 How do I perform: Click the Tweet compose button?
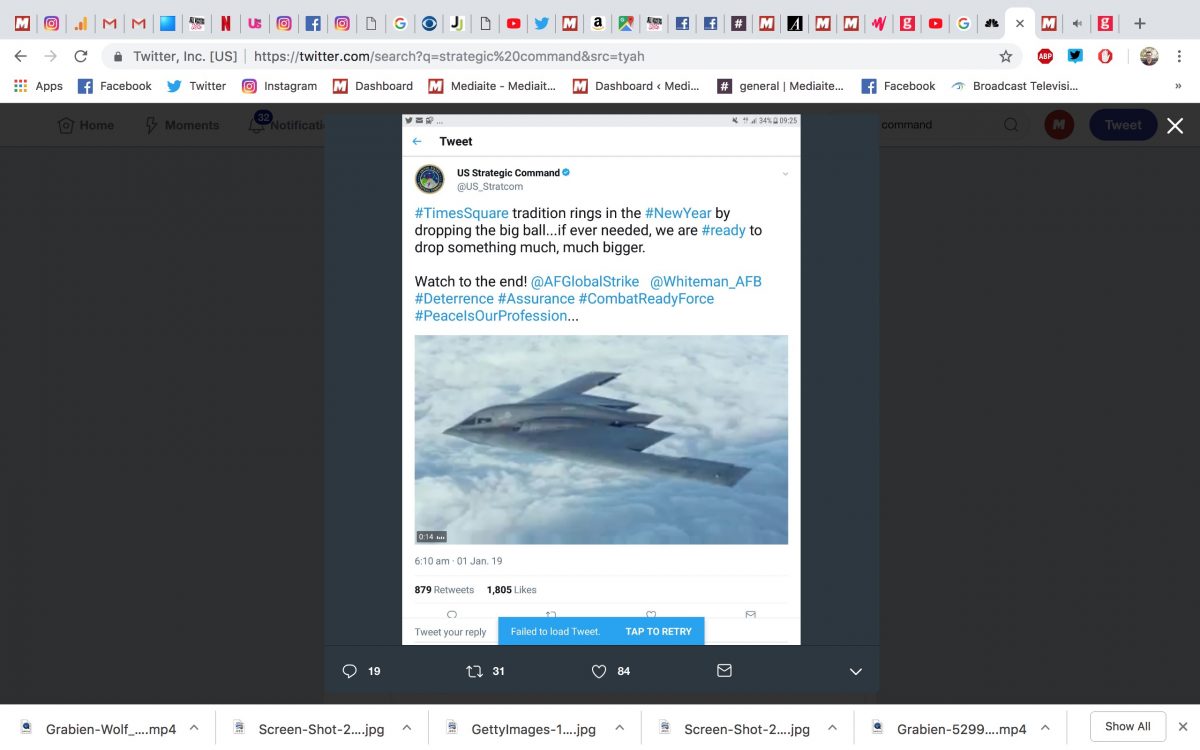tap(1122, 125)
